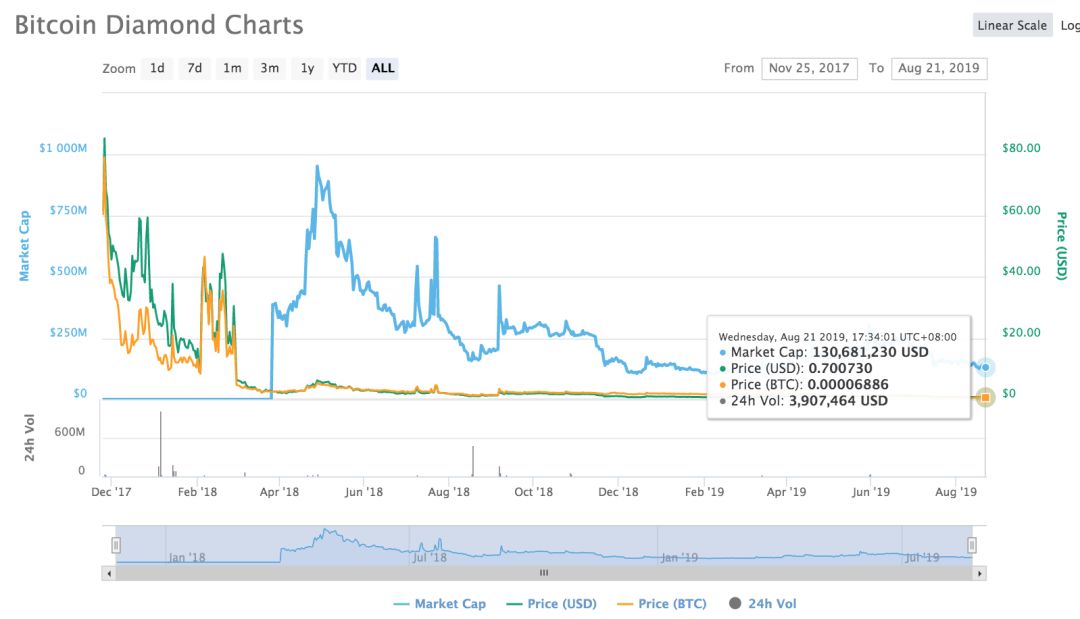Set zoom range to 1m
Screen dimensions: 1080x619
(232, 68)
